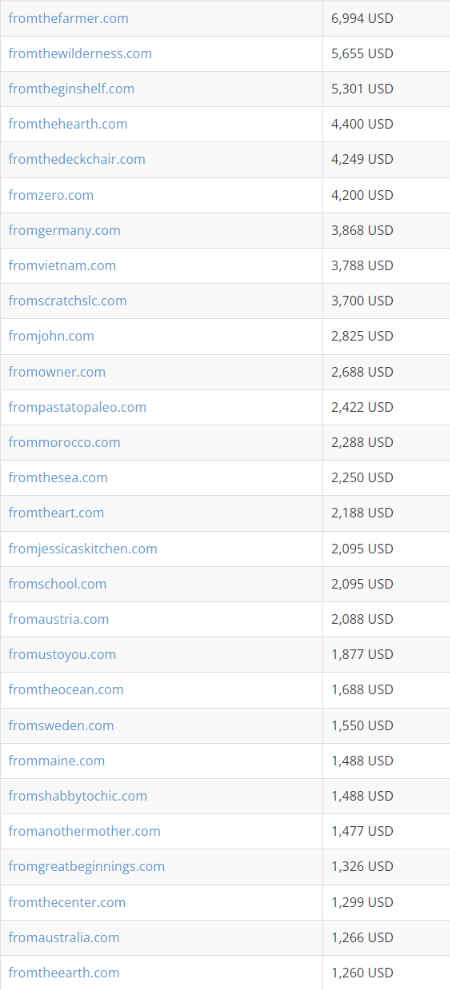Select fromscratchslc.com link

tap(68, 301)
